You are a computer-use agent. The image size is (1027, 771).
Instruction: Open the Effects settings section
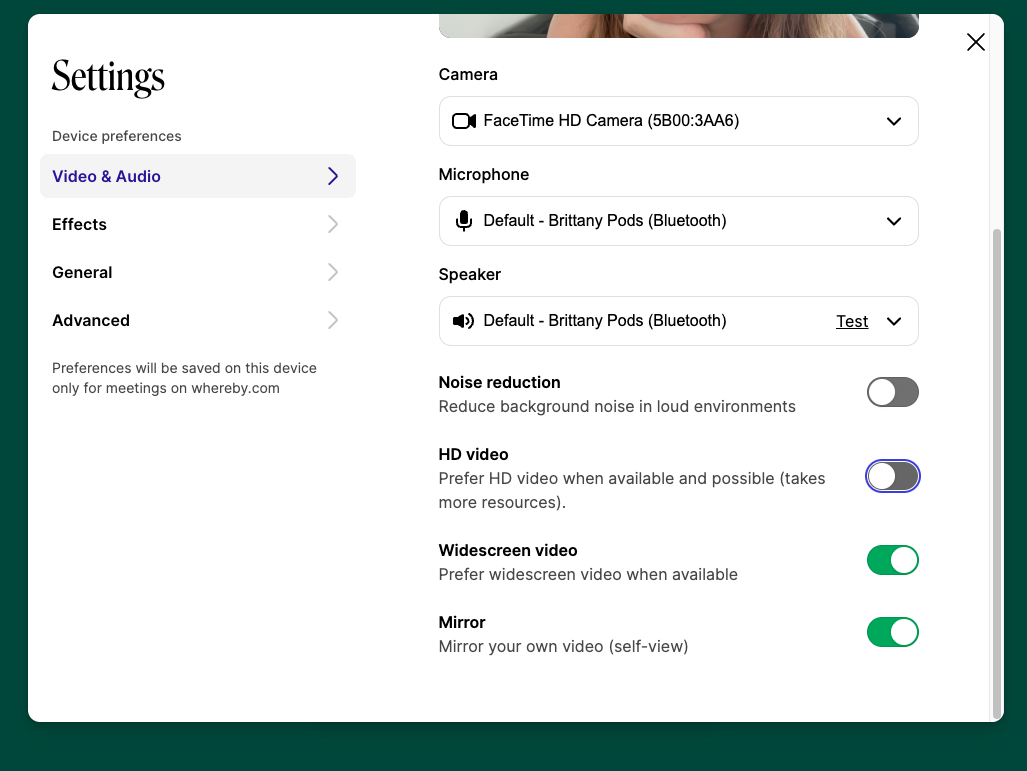80,224
